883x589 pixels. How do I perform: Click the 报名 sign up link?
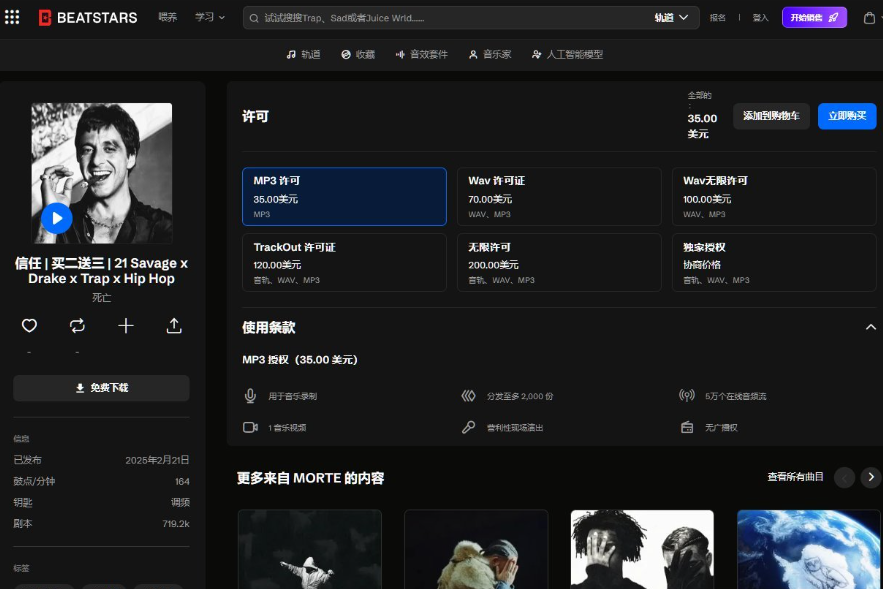[x=717, y=18]
